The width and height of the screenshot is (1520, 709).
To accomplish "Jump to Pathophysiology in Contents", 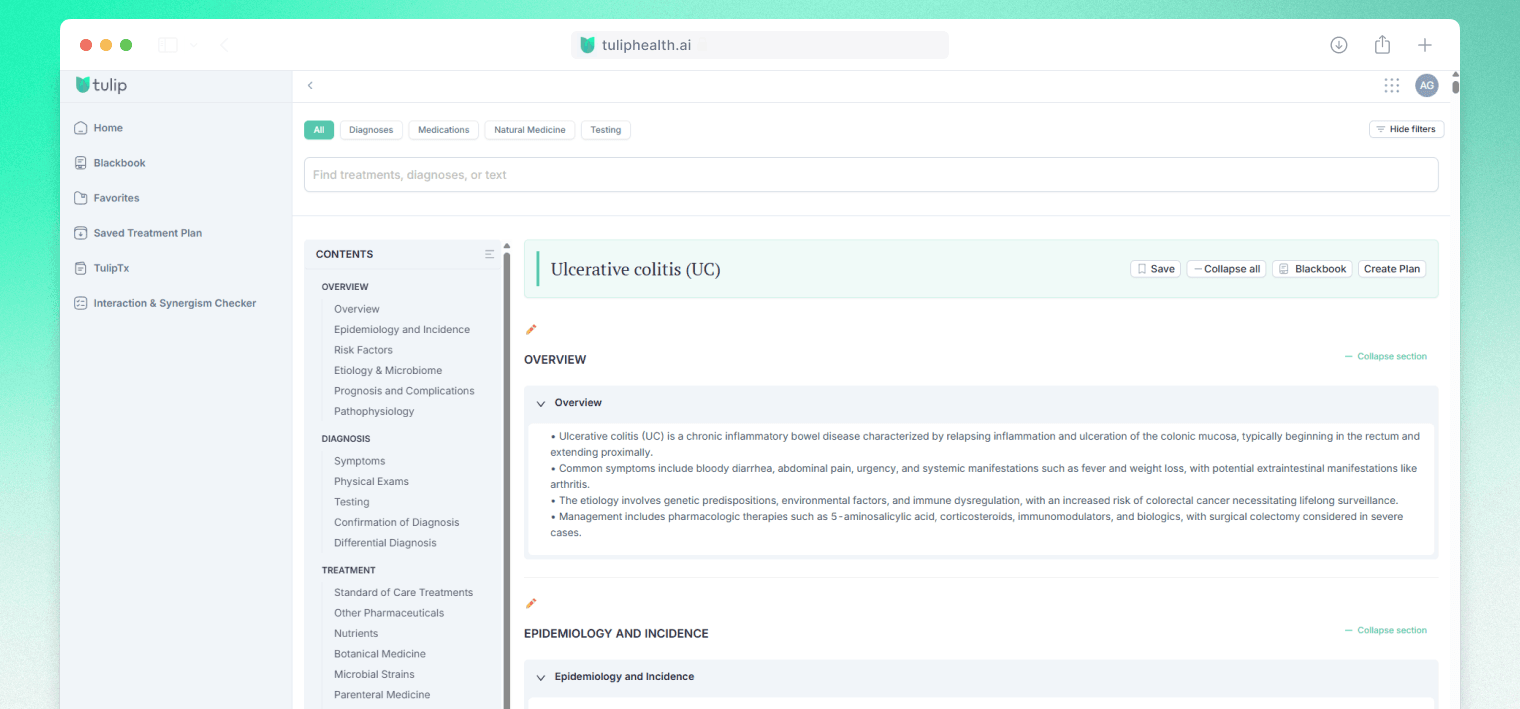I will point(374,412).
